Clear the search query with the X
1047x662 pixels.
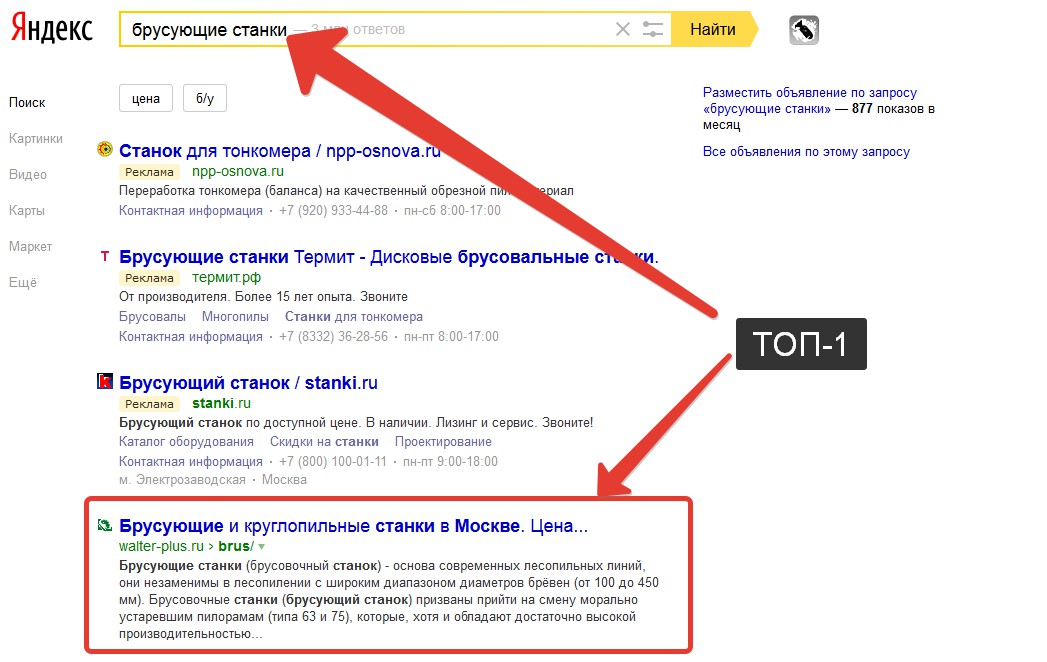coord(622,29)
